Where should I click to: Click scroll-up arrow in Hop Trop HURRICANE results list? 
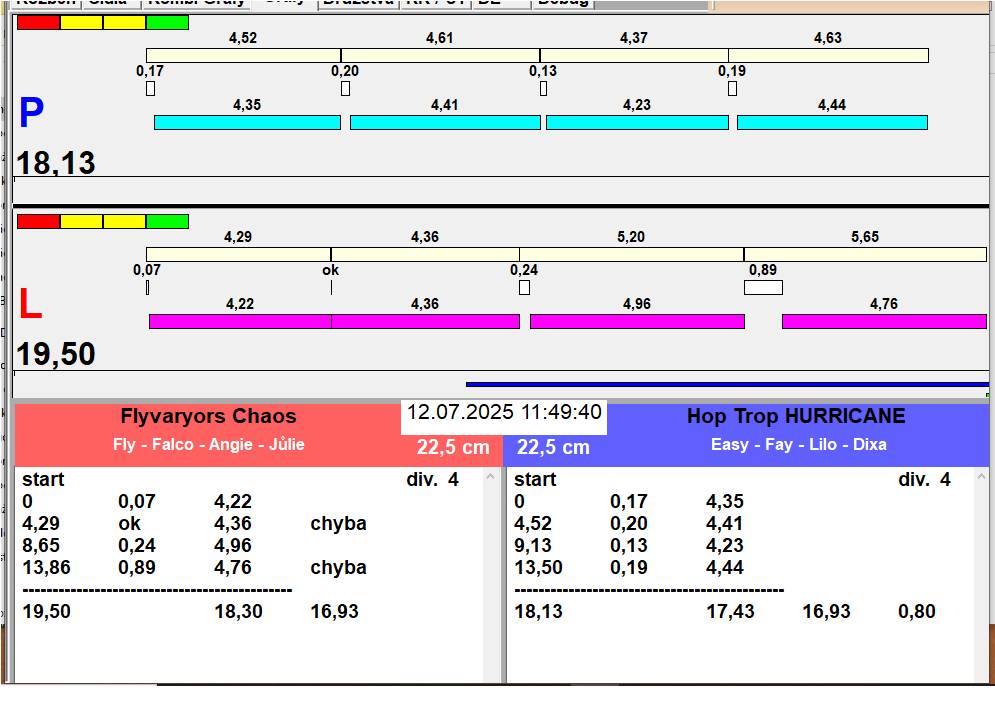coord(982,476)
